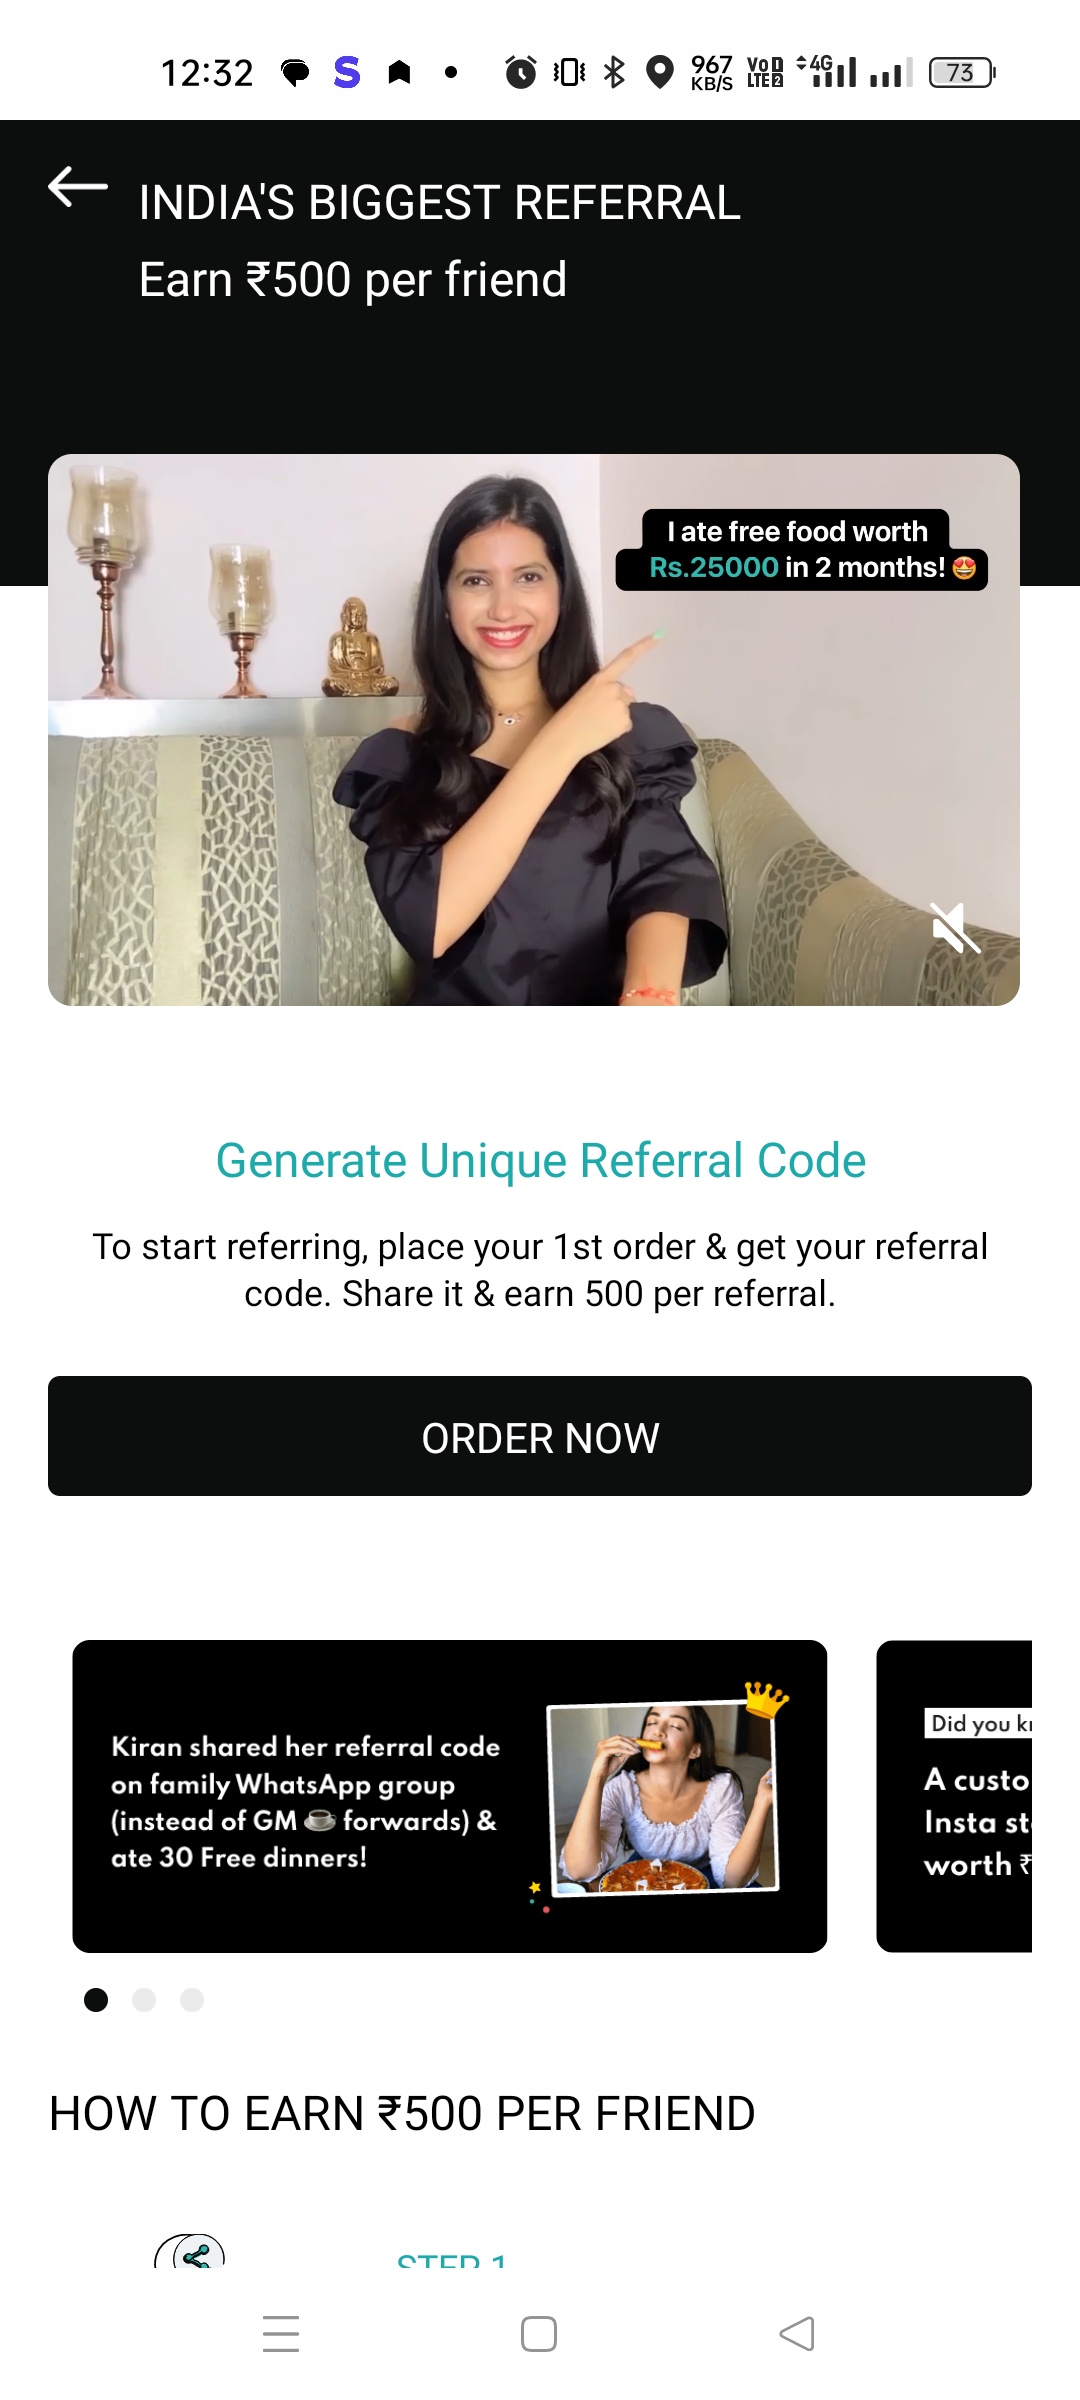
Task: Select the second carousel dot
Action: 144,2000
